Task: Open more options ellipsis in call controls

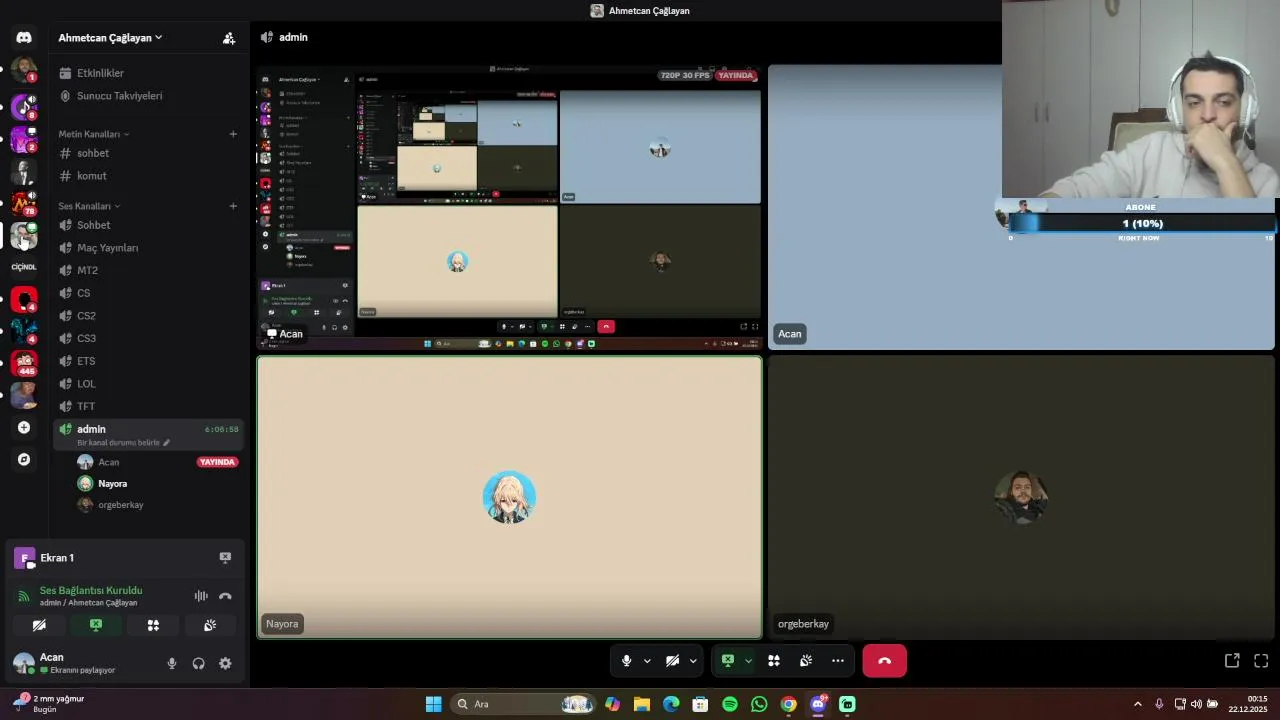Action: (838, 660)
